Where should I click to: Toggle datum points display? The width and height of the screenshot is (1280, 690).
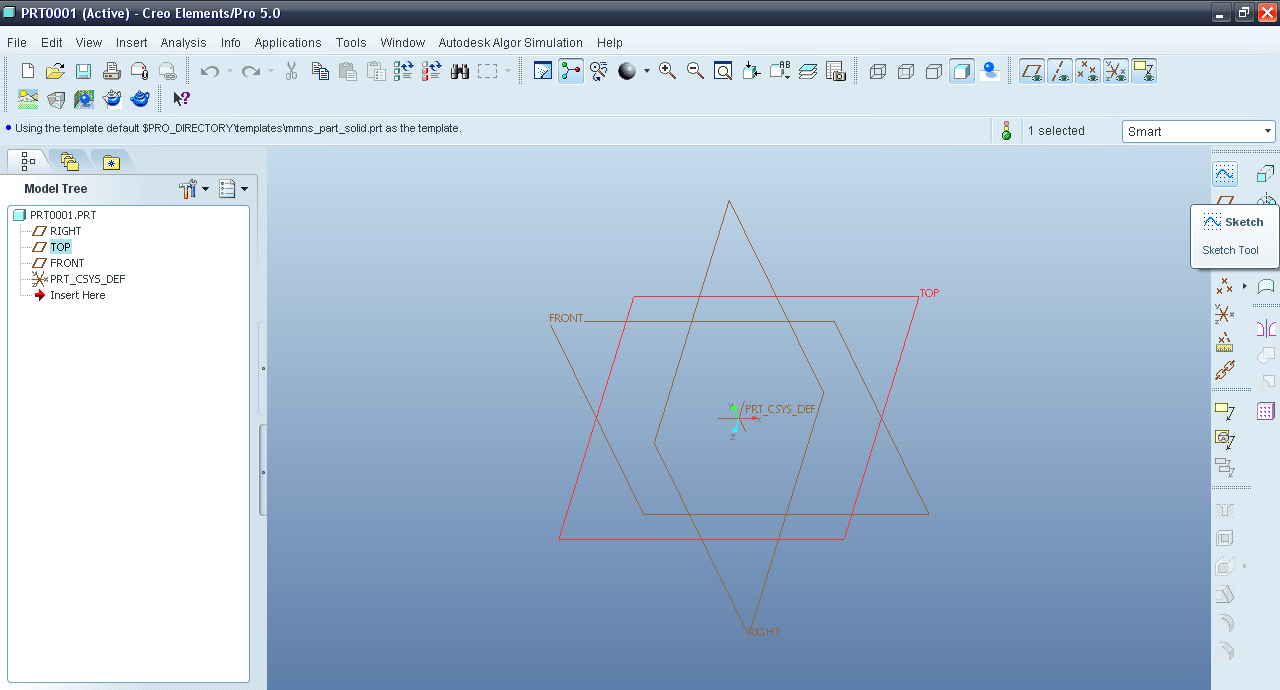(x=1088, y=71)
